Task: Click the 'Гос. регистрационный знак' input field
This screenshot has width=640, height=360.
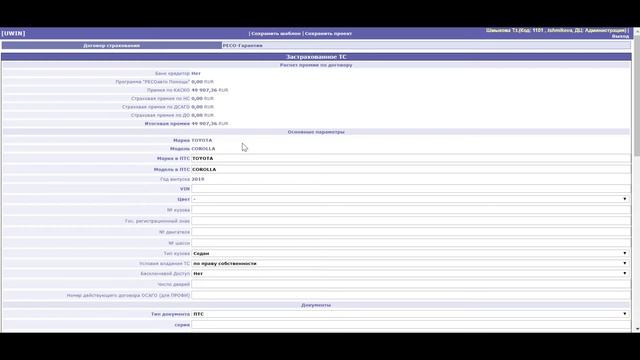Action: click(411, 221)
